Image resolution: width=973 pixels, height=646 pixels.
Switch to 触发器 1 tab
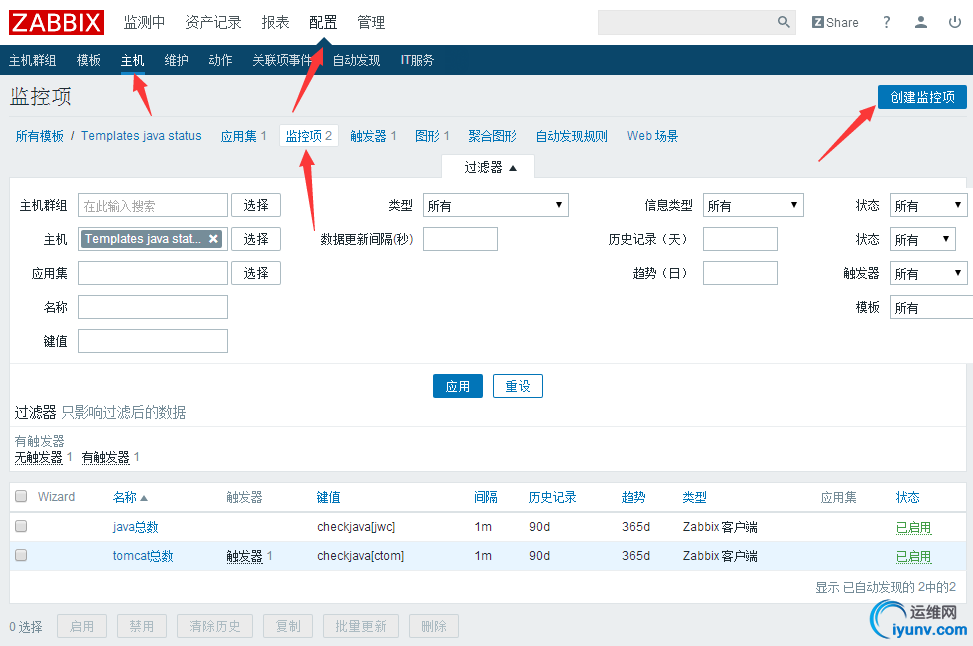(x=373, y=136)
